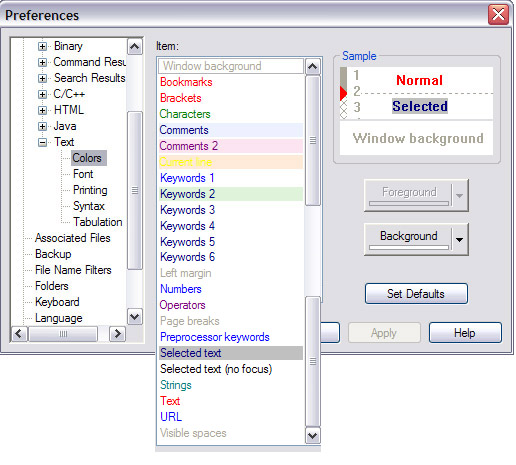Screen dimensions: 516x465
Task: Expand the C/C++ tree node
Action: coord(42,94)
